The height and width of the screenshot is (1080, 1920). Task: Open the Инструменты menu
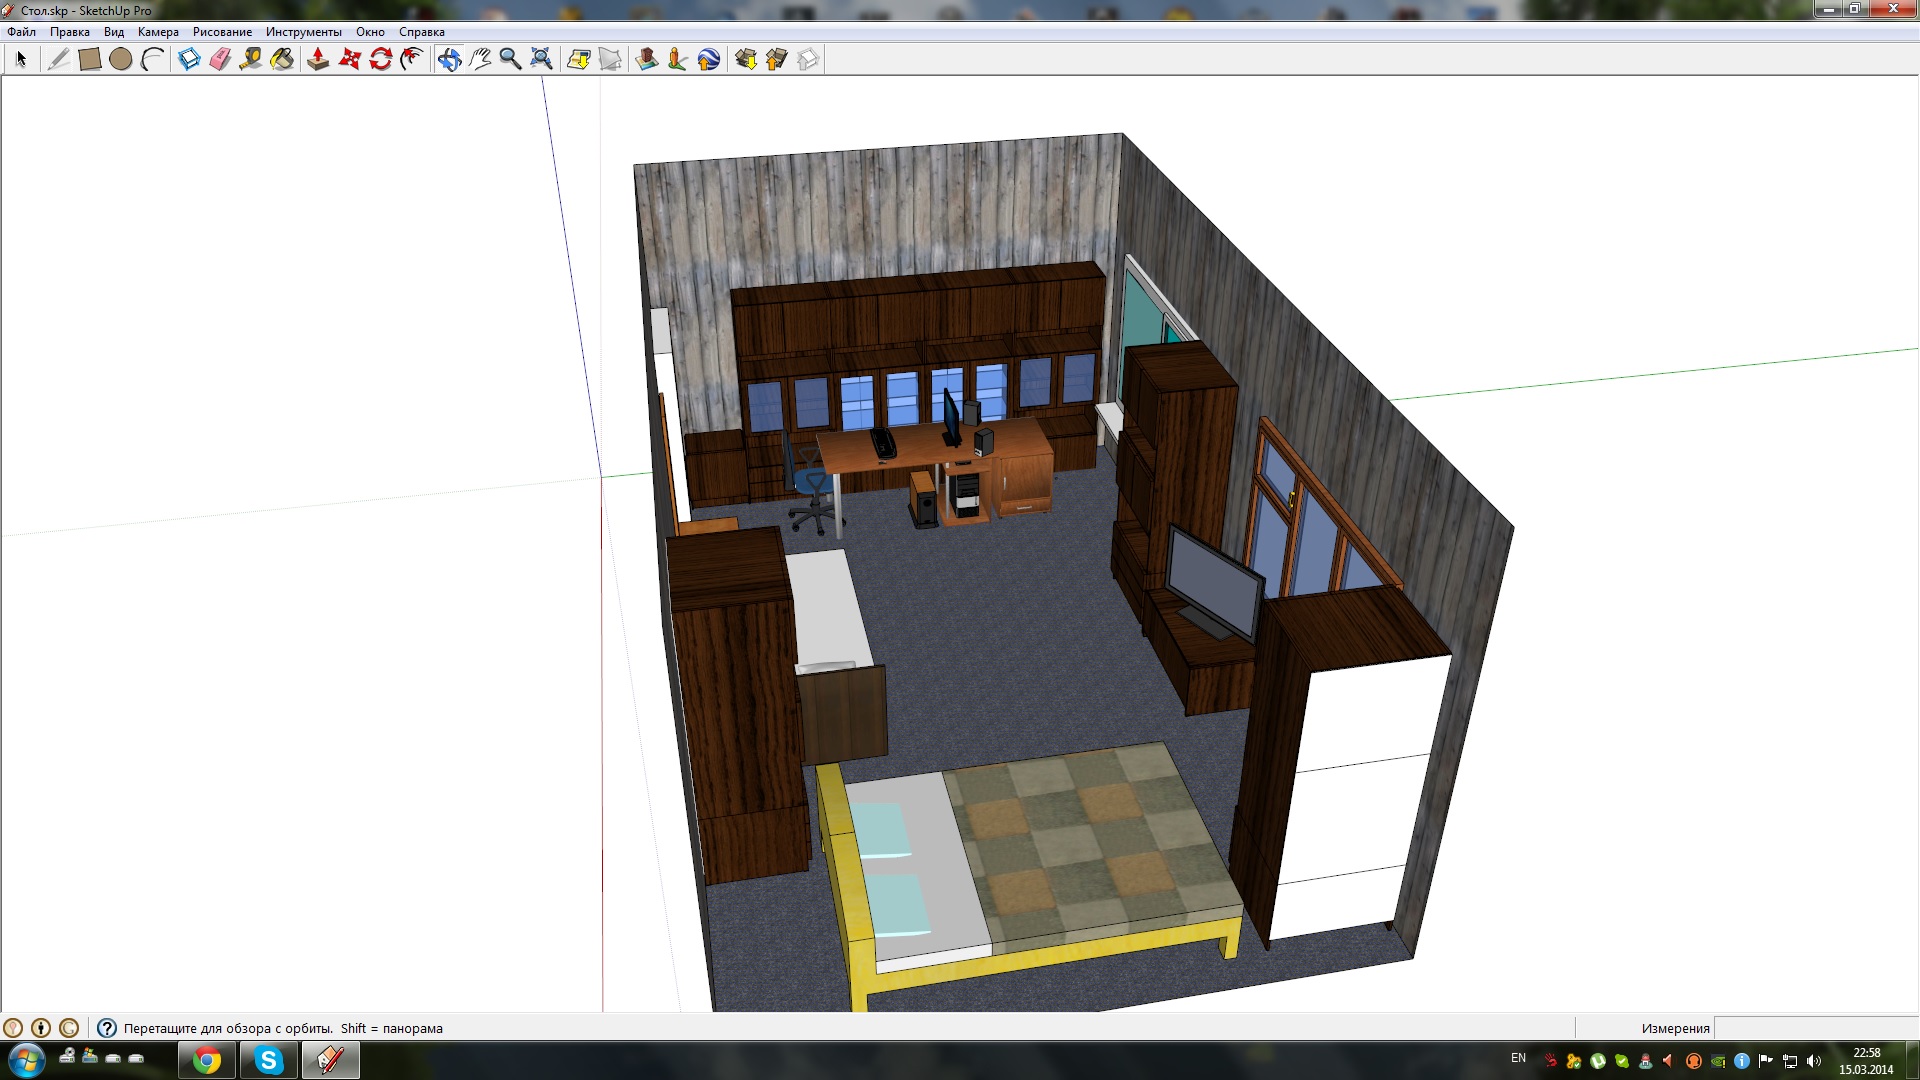[303, 32]
